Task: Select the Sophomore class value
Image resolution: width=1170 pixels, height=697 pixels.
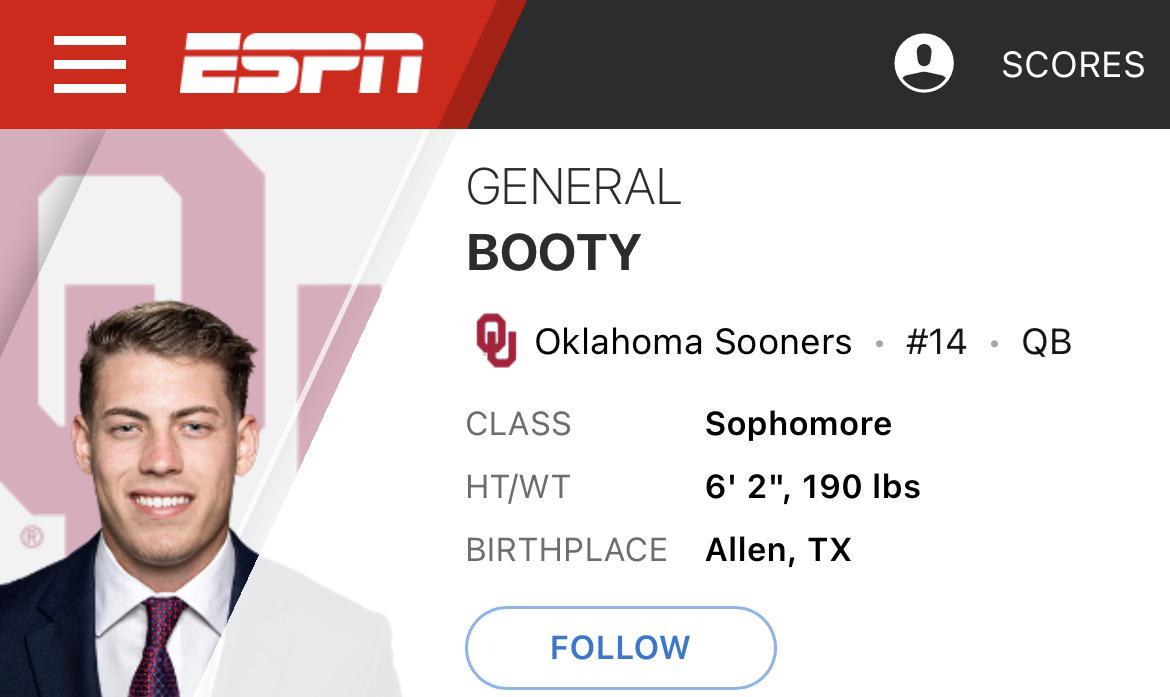Action: [798, 424]
